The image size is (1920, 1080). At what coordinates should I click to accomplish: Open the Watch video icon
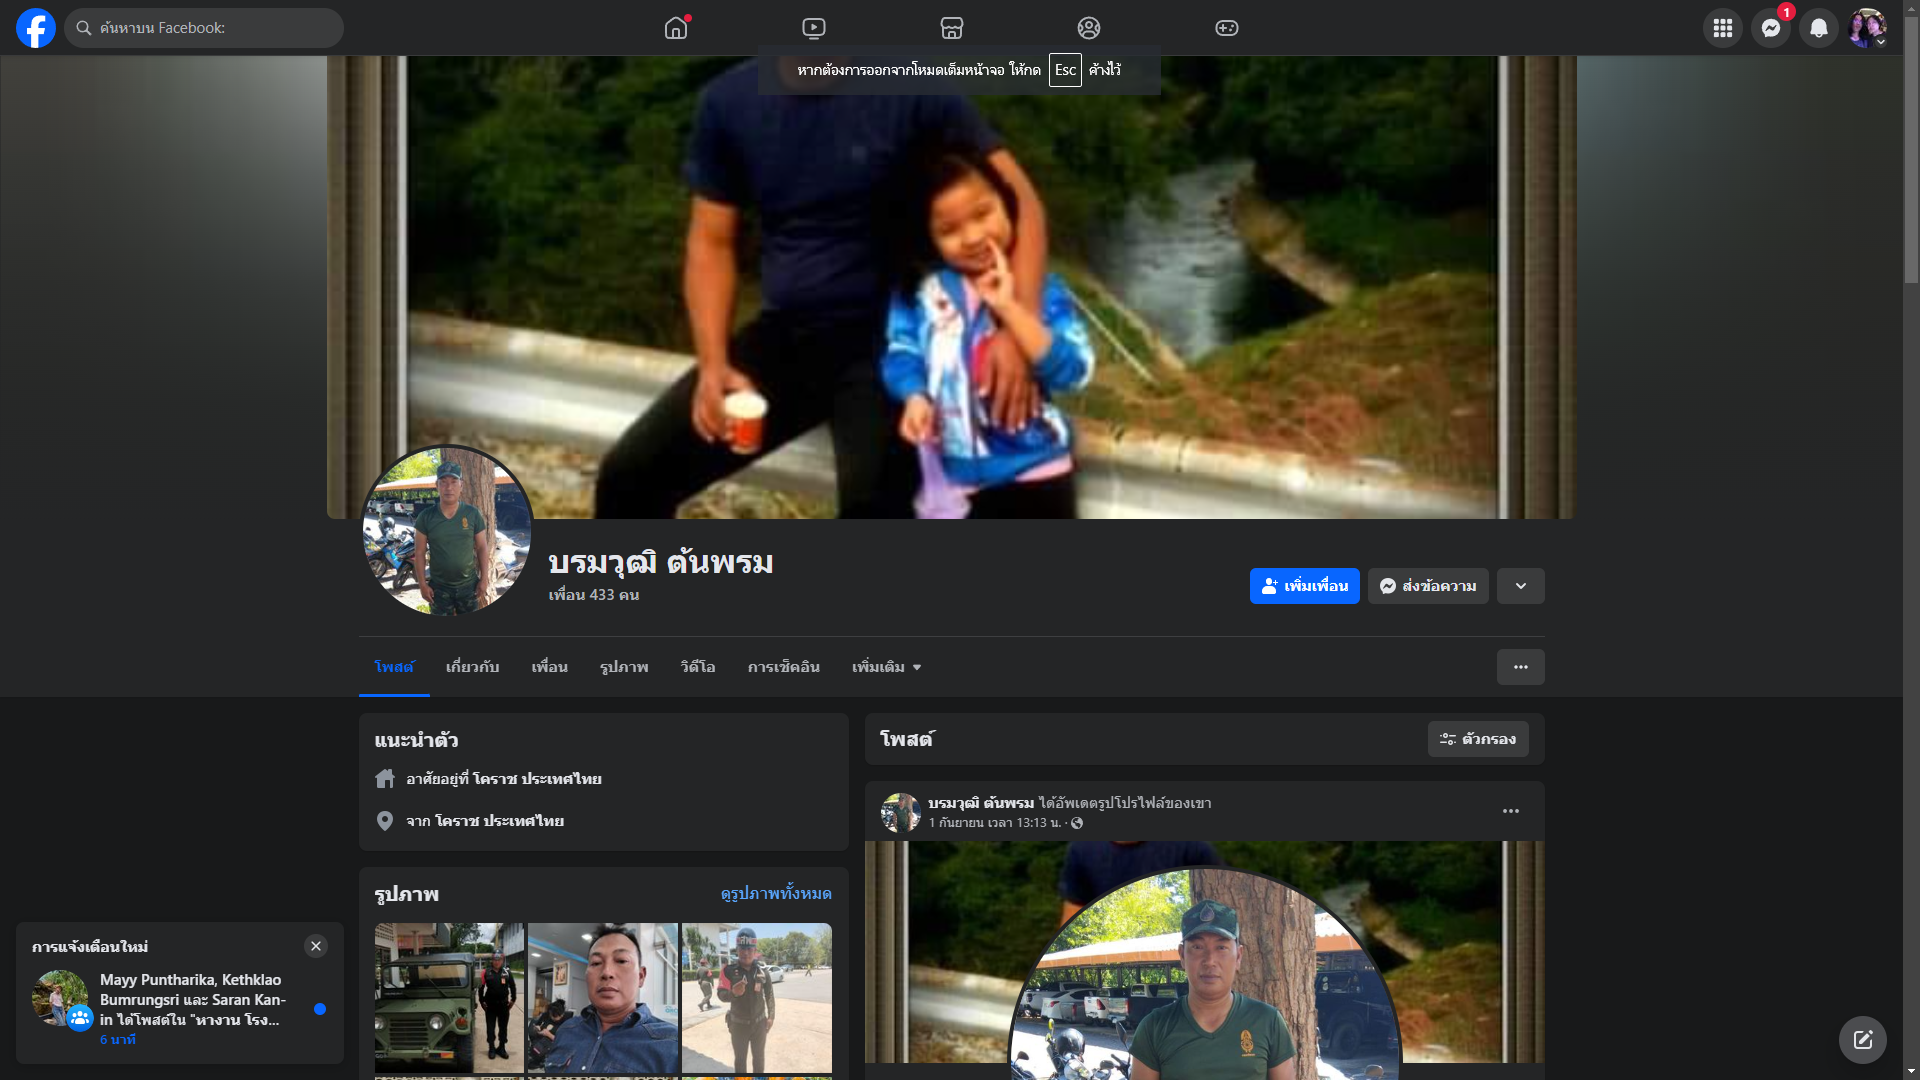coord(814,28)
